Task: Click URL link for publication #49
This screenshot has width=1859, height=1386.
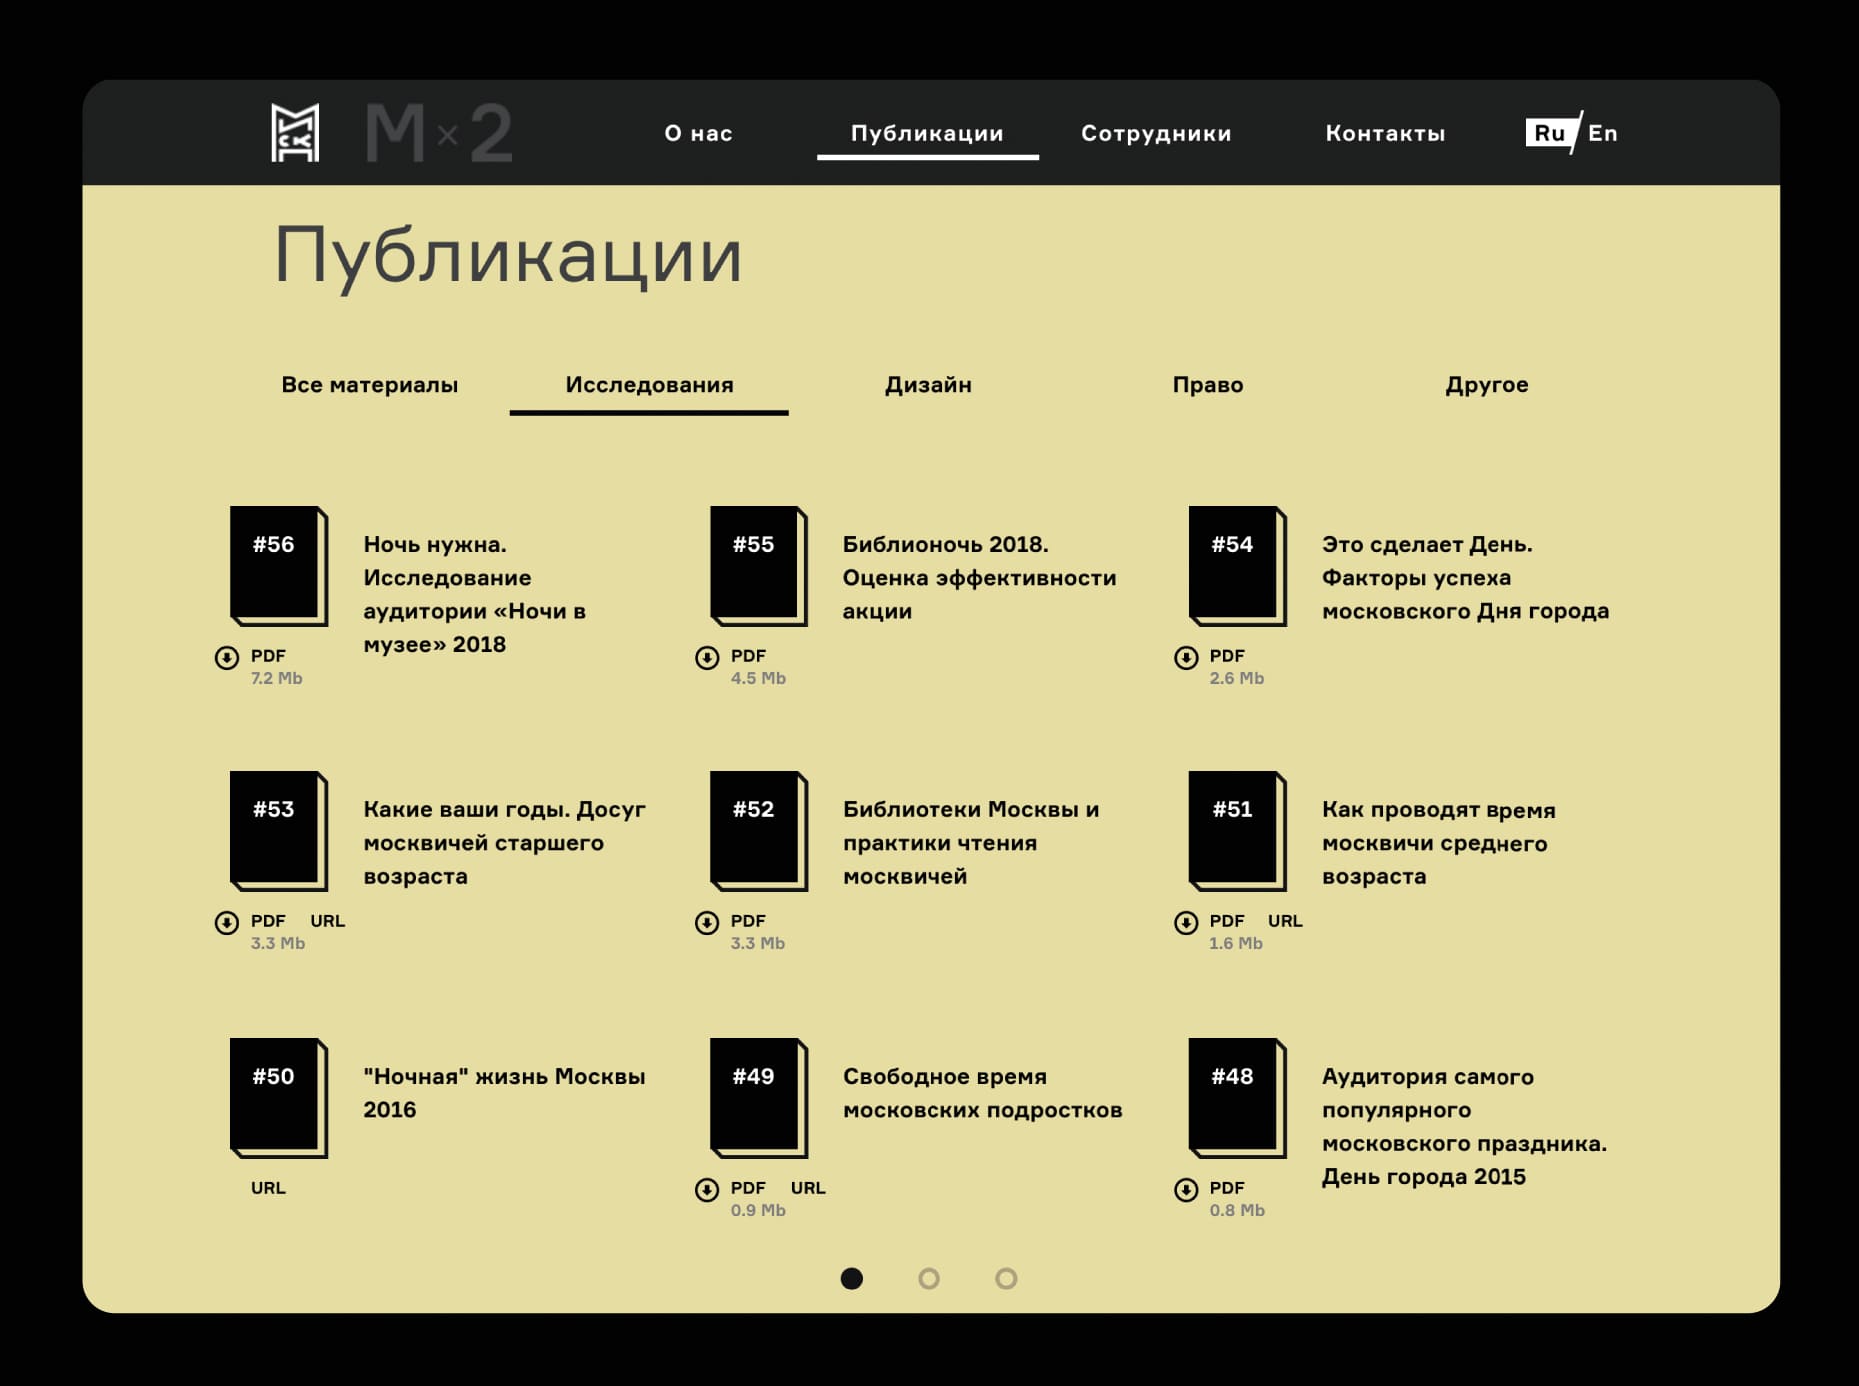Action: [x=808, y=1188]
